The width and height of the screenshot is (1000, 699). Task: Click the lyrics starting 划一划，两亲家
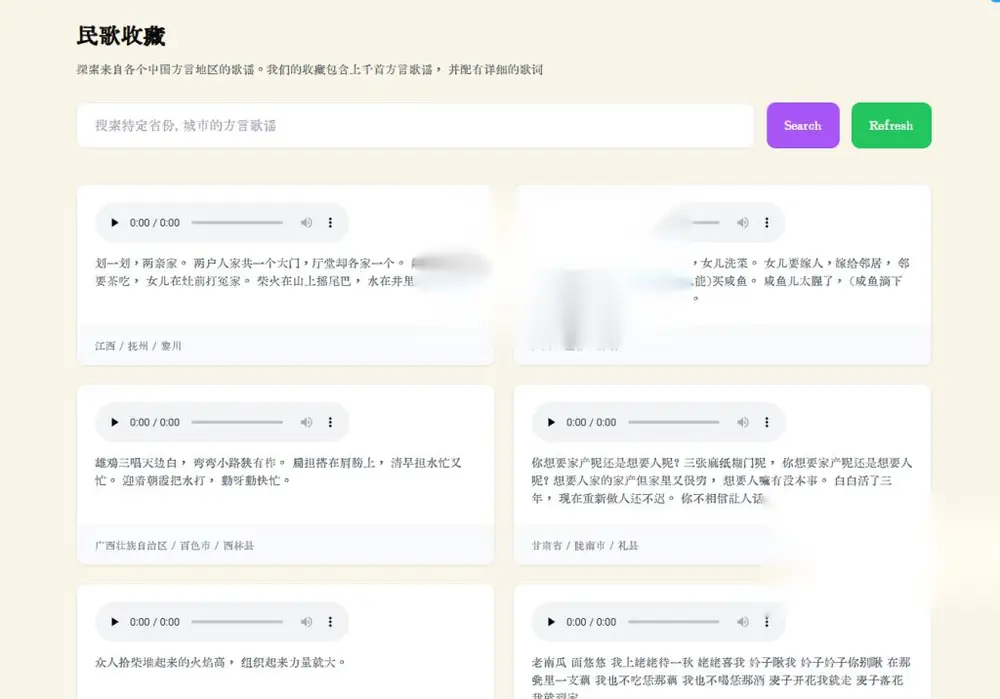pos(255,272)
